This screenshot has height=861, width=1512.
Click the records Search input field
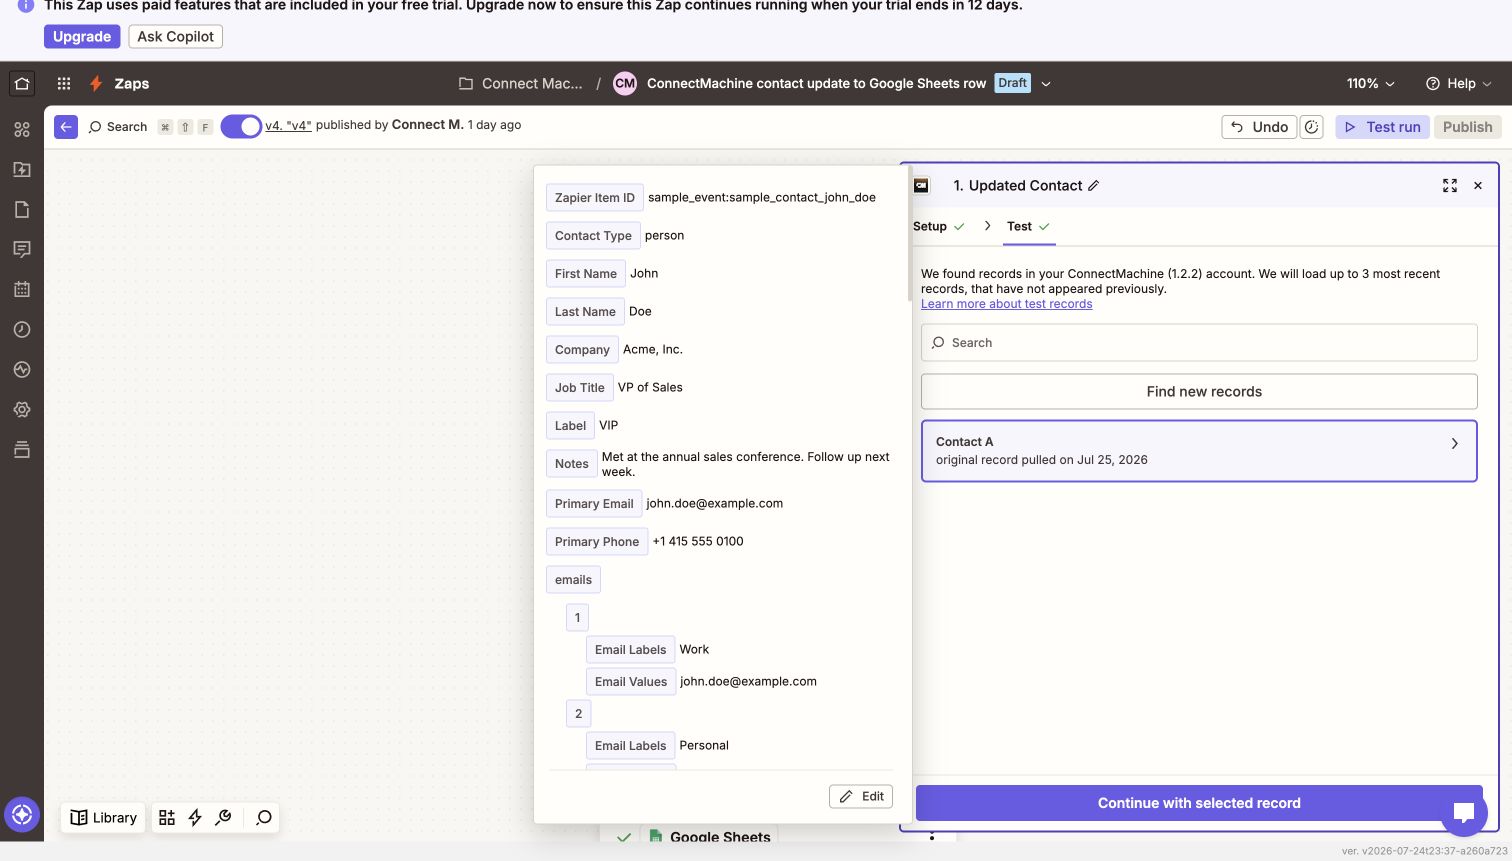click(x=1199, y=343)
